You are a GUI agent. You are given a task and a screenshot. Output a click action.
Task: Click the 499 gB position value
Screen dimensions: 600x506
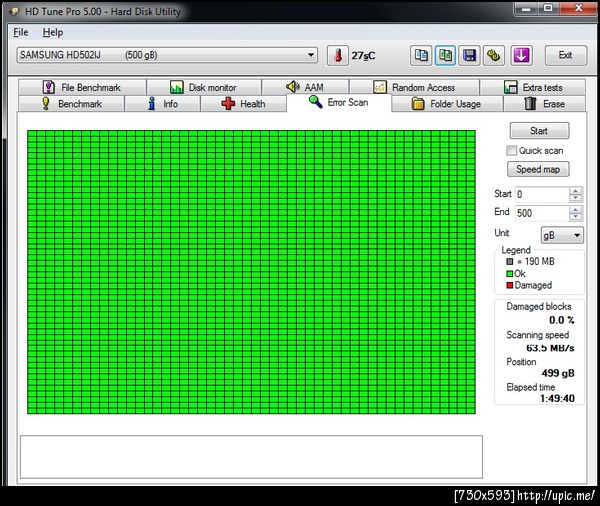[x=558, y=373]
